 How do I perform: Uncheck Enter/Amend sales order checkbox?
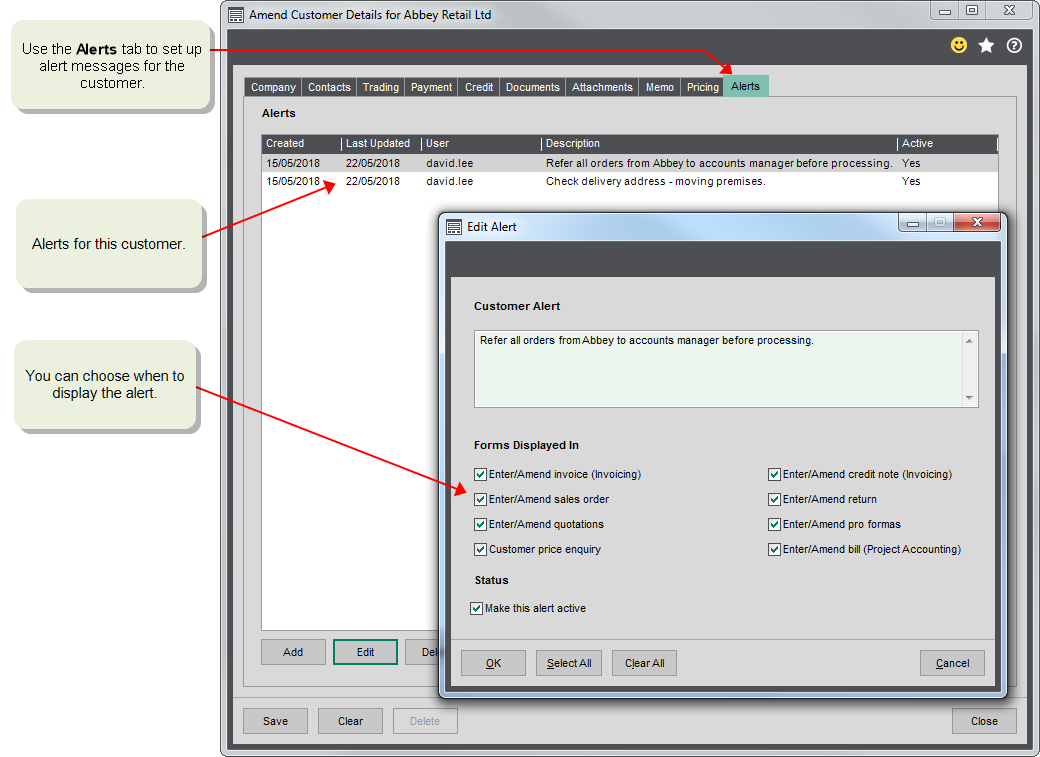[481, 499]
